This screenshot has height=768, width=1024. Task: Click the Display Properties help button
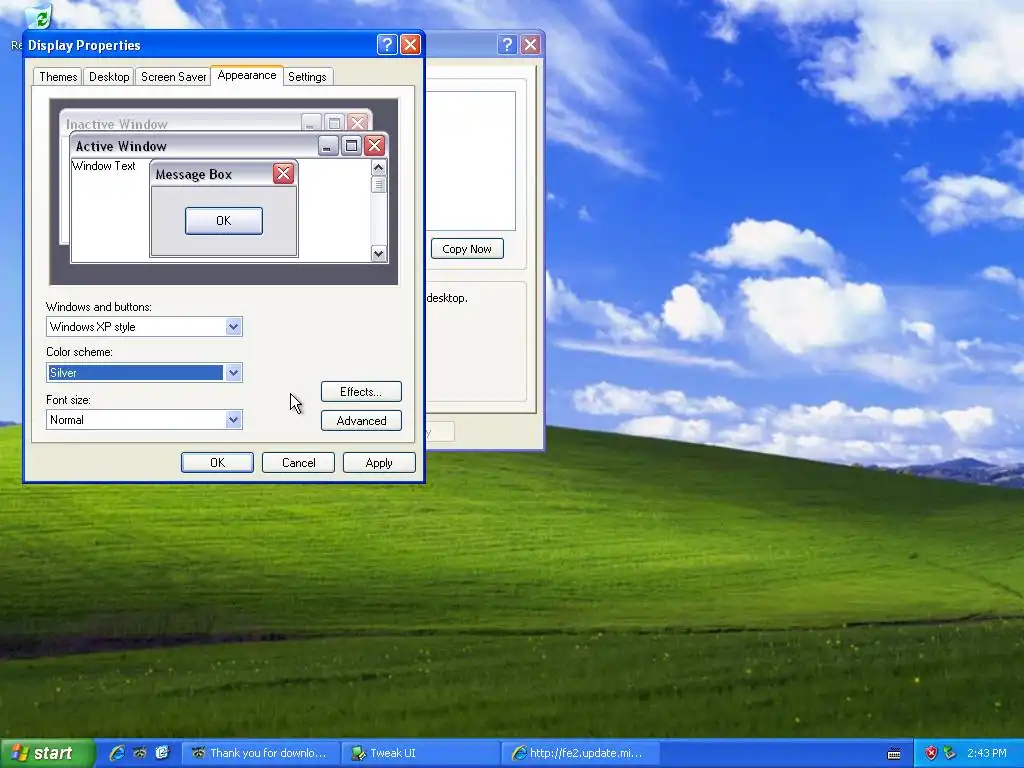(x=387, y=44)
